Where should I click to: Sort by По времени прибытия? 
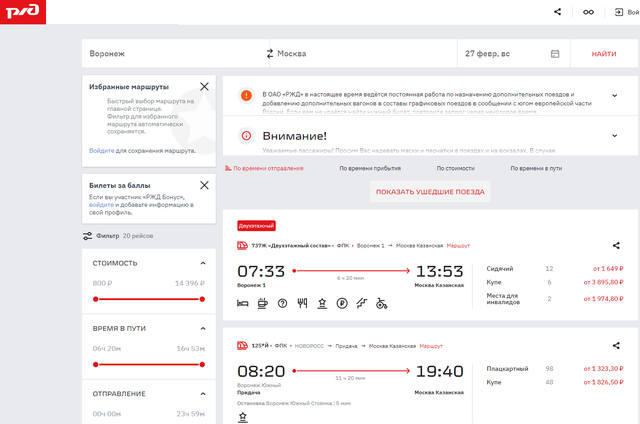click(370, 168)
